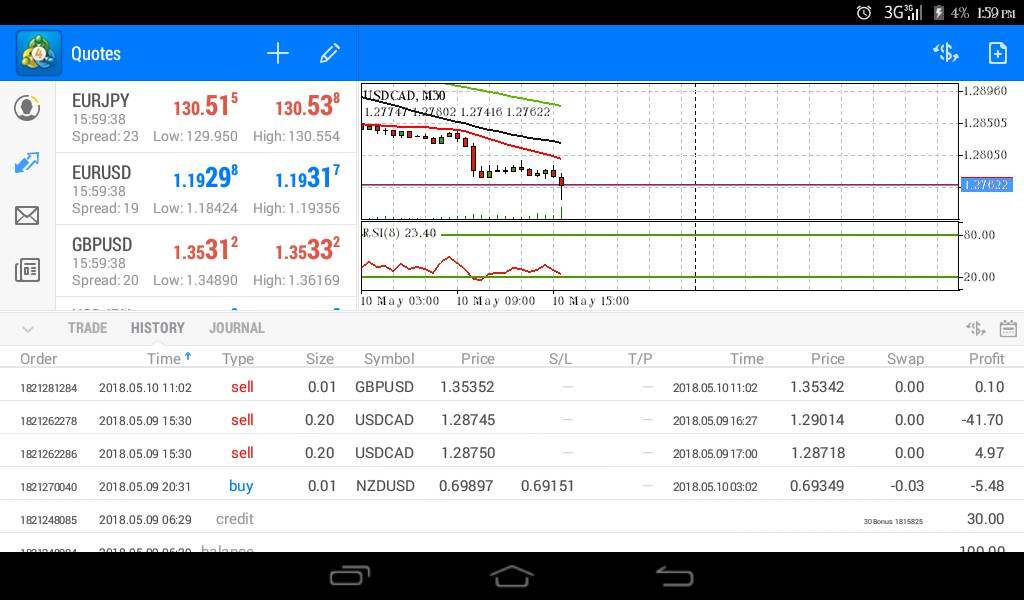Open order 1821262278 in history
Viewport: 1024px width, 600px height.
click(512, 420)
